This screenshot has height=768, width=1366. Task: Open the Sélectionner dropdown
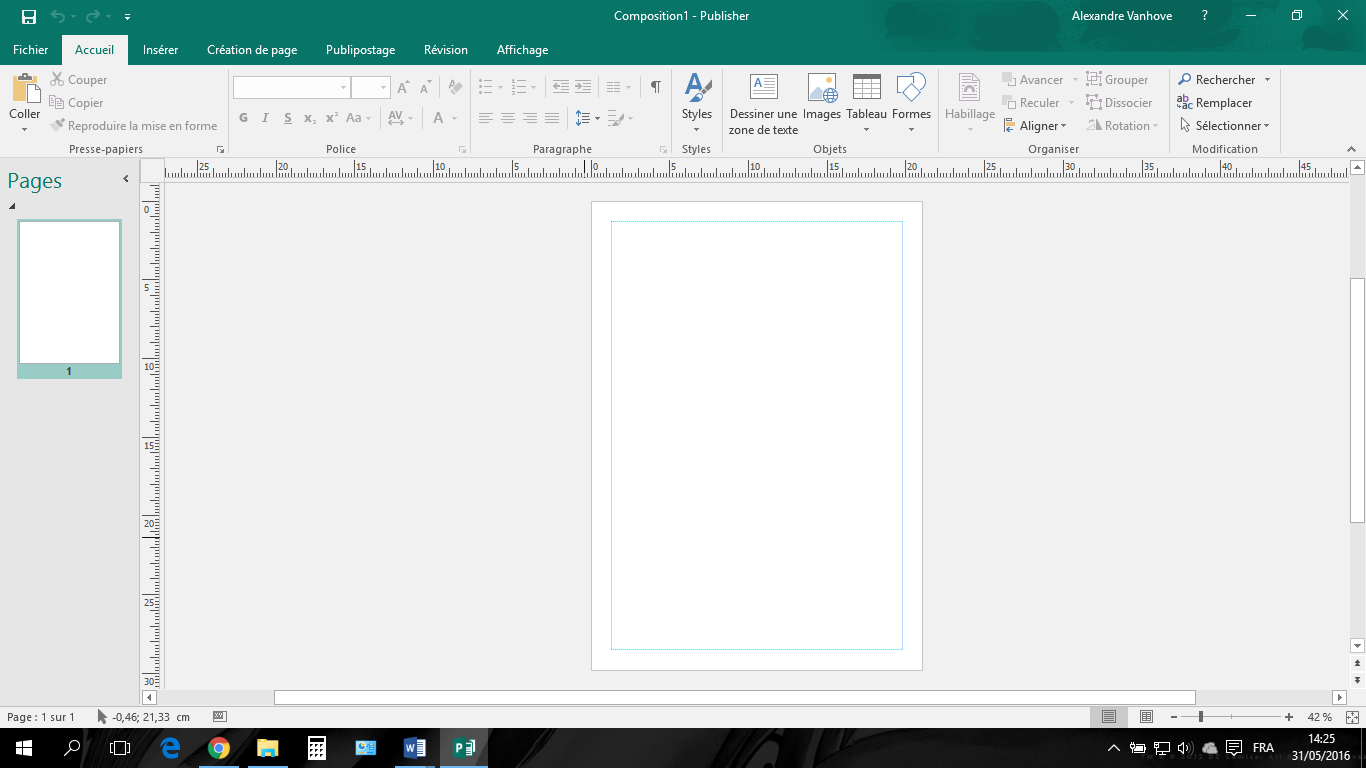(x=1224, y=126)
